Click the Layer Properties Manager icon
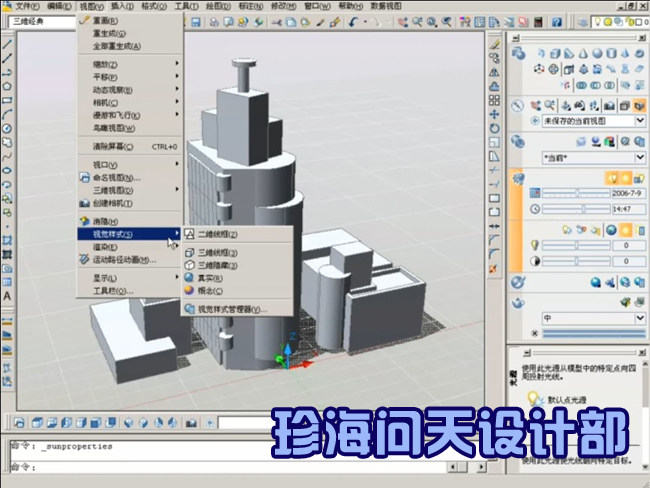Image resolution: width=650 pixels, height=488 pixels. [583, 22]
